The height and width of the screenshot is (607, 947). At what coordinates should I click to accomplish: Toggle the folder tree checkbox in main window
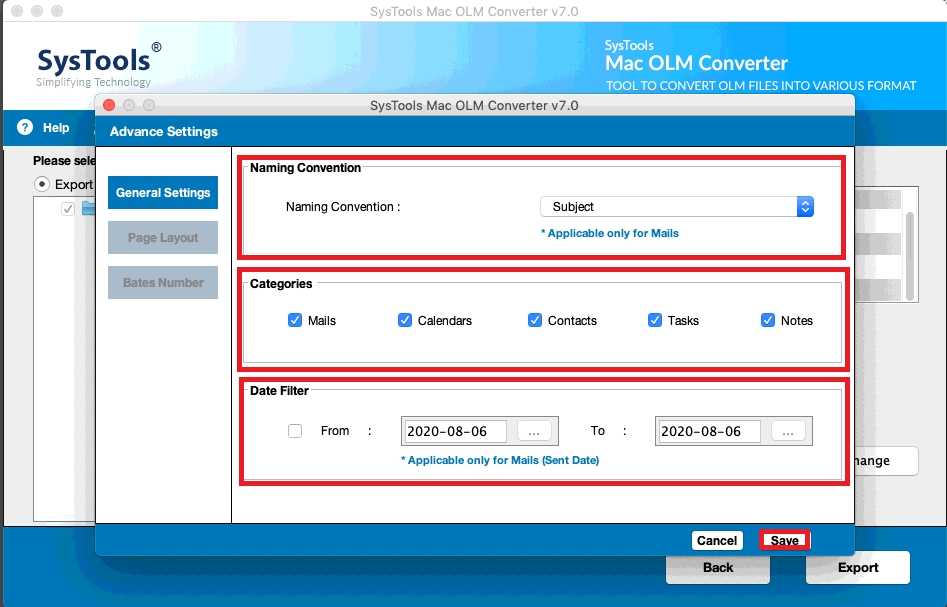[x=68, y=209]
